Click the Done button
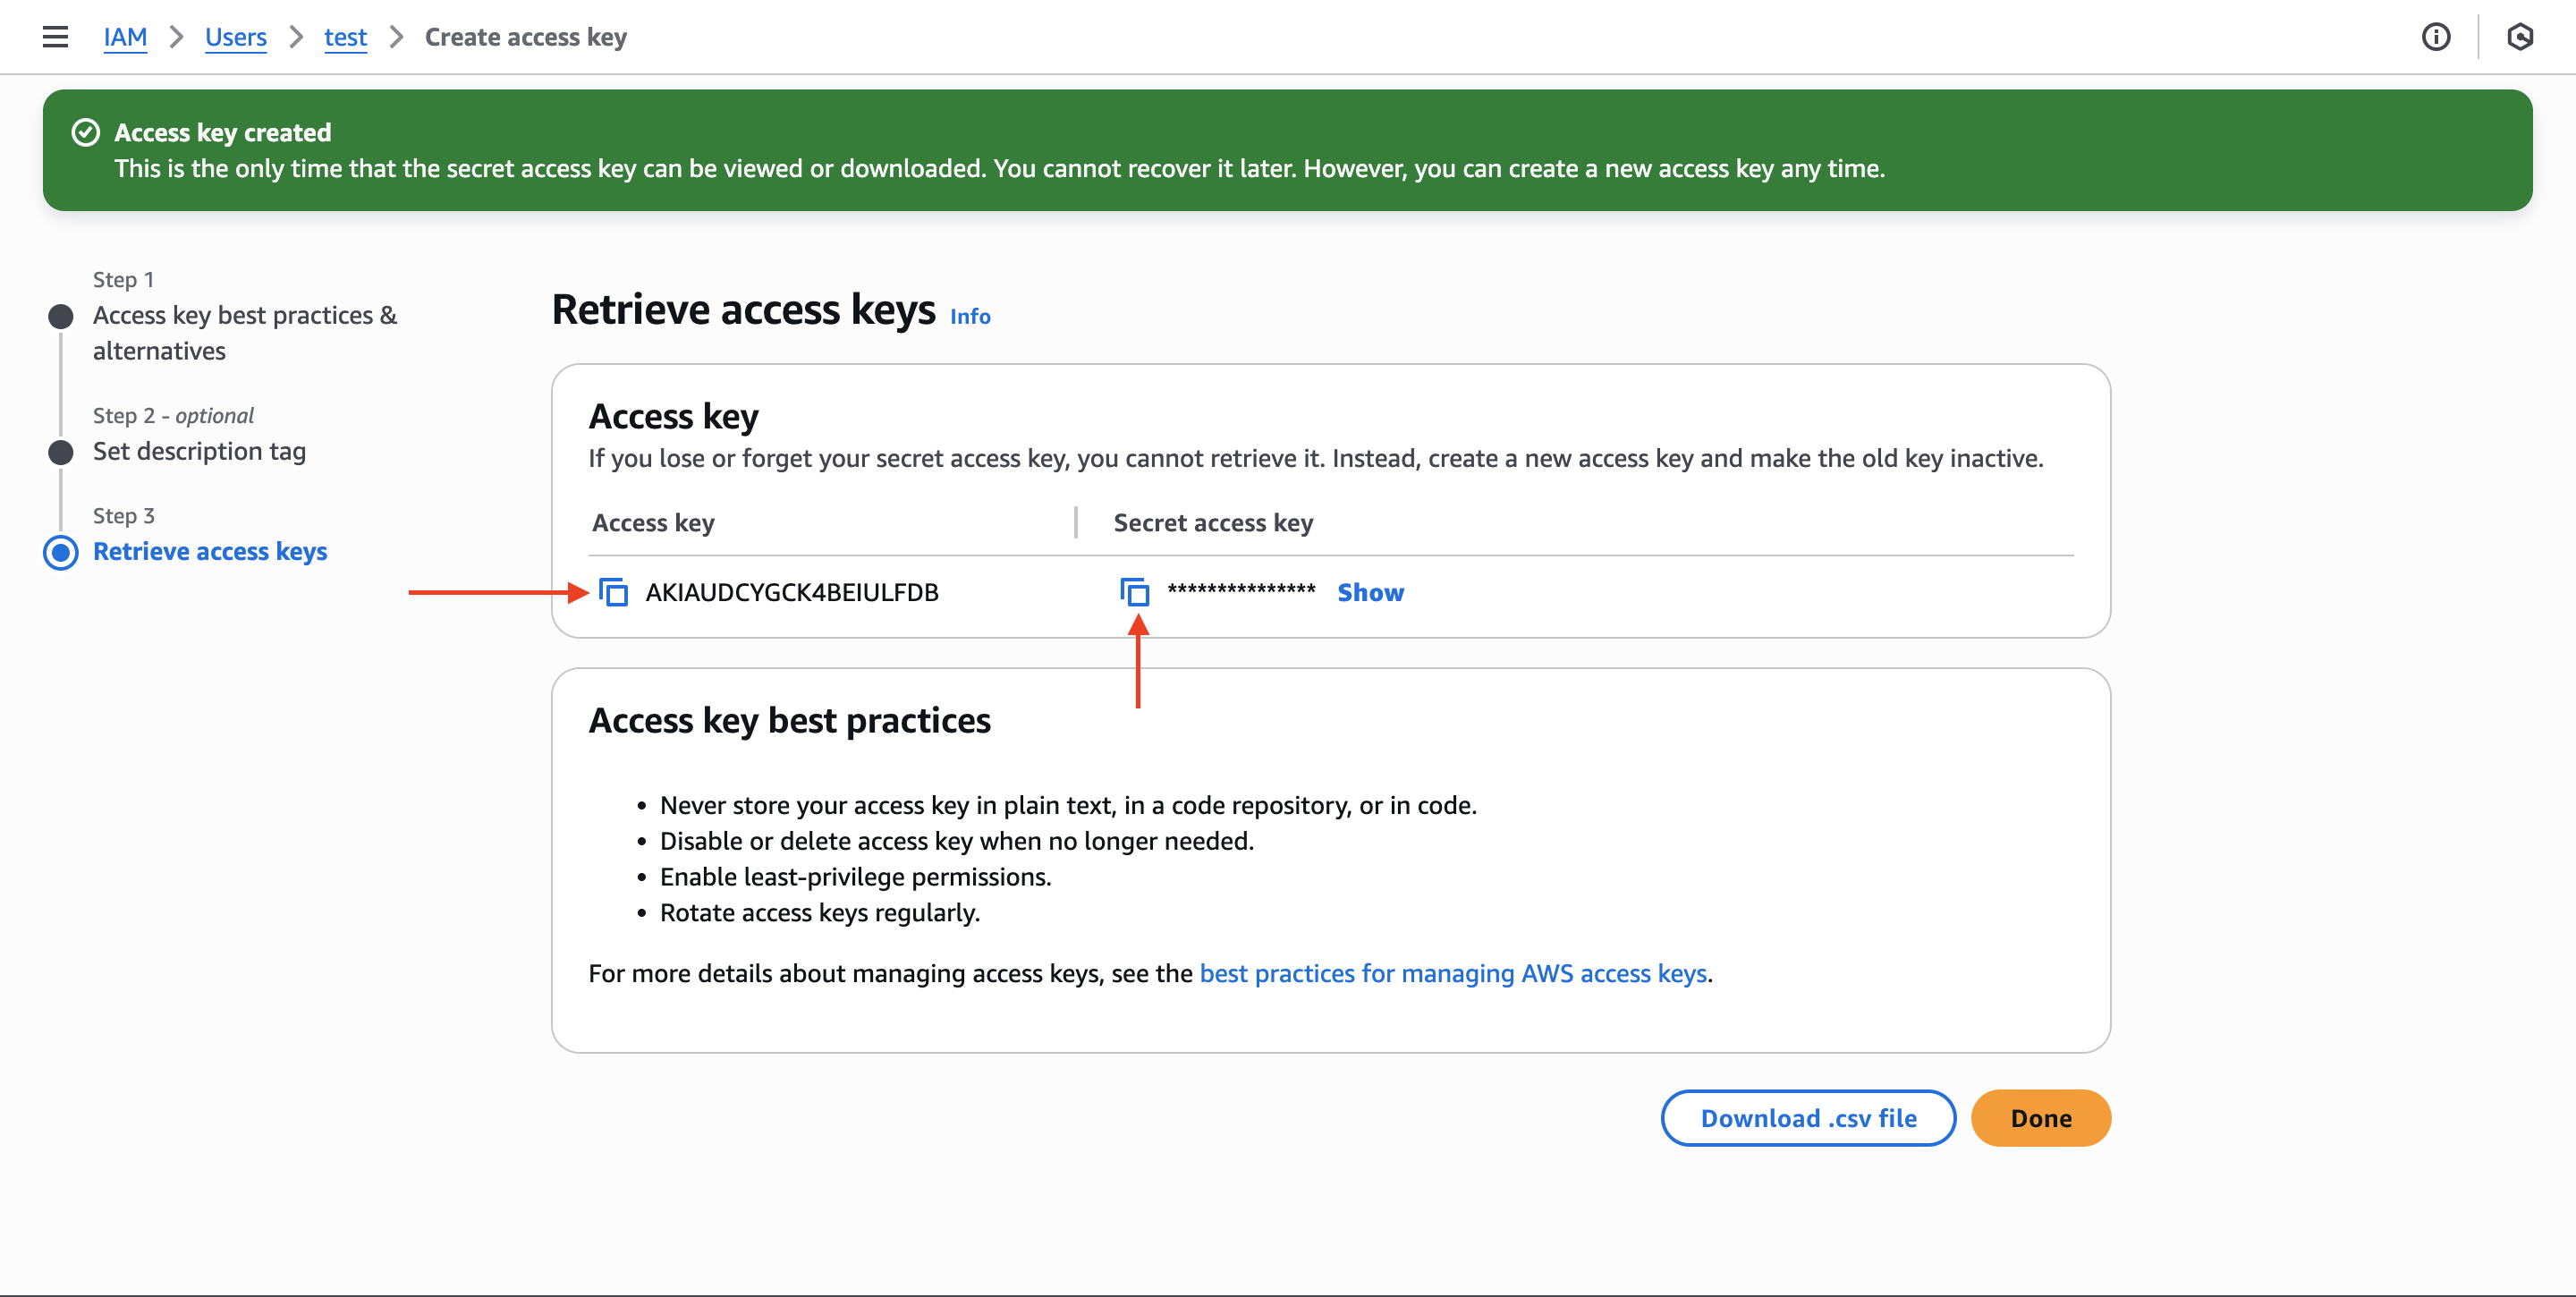 (x=2041, y=1118)
